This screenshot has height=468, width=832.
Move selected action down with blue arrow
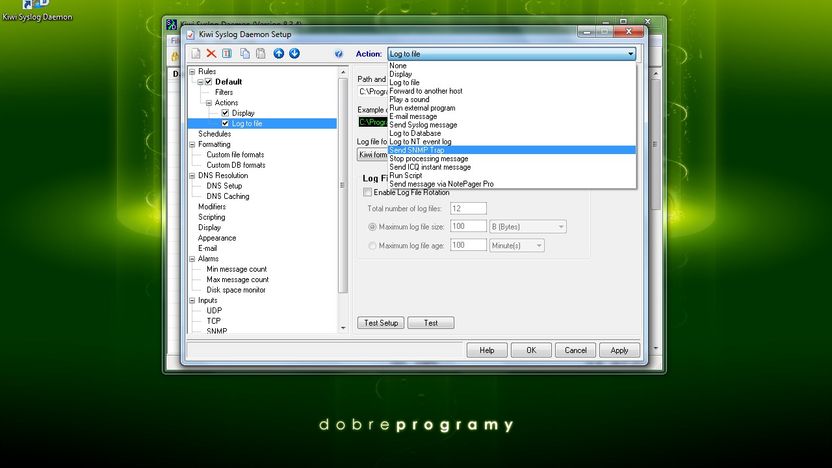(294, 53)
